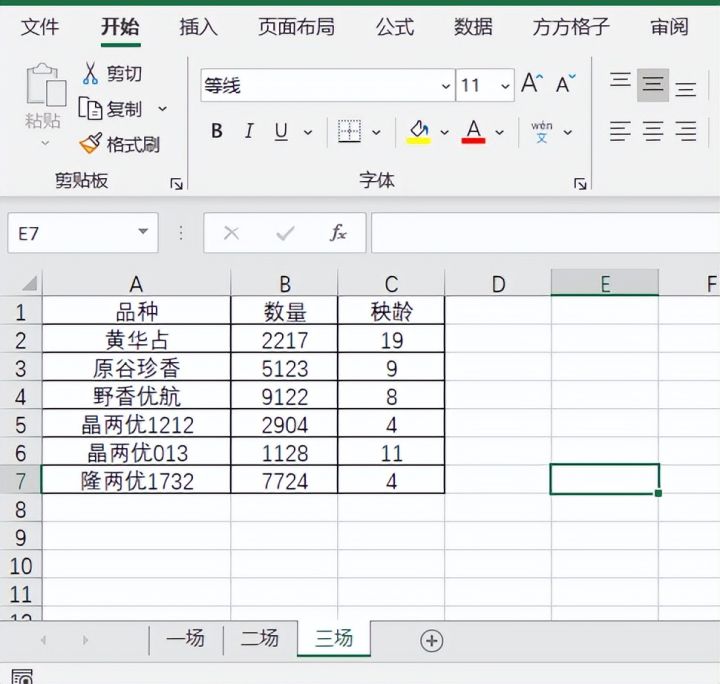Switch to the 方方格子 ribbon tab
Screen dimensions: 720x684
[x=571, y=26]
